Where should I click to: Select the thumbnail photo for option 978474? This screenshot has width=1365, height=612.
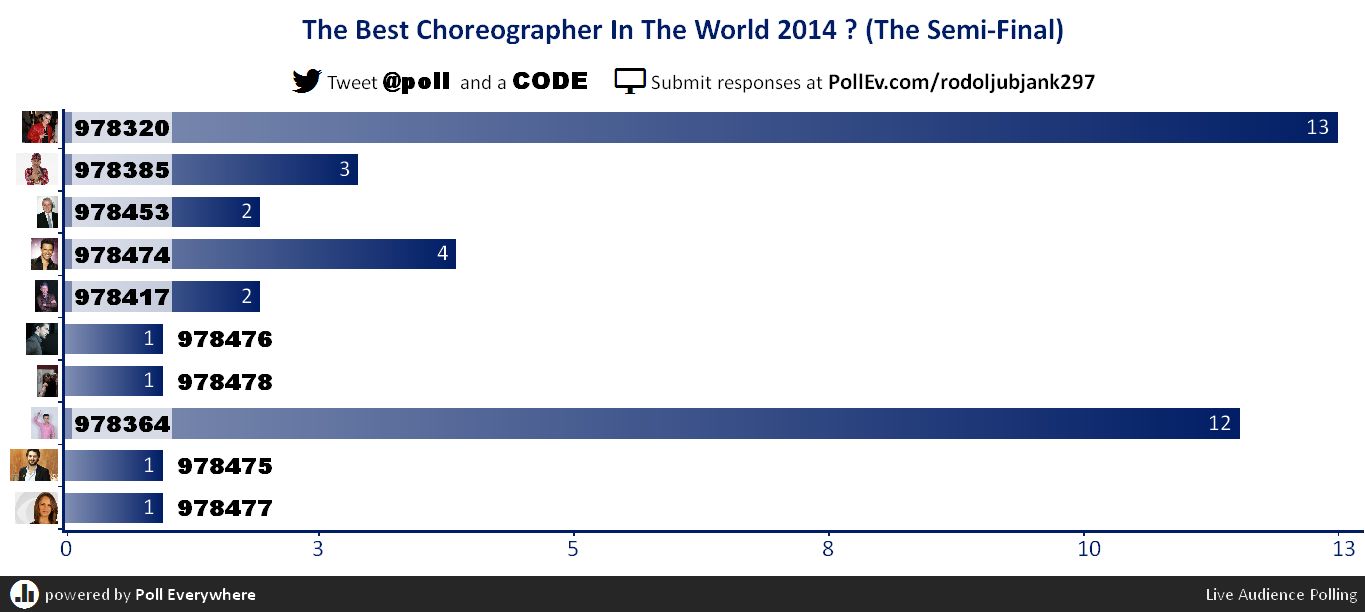tap(44, 254)
